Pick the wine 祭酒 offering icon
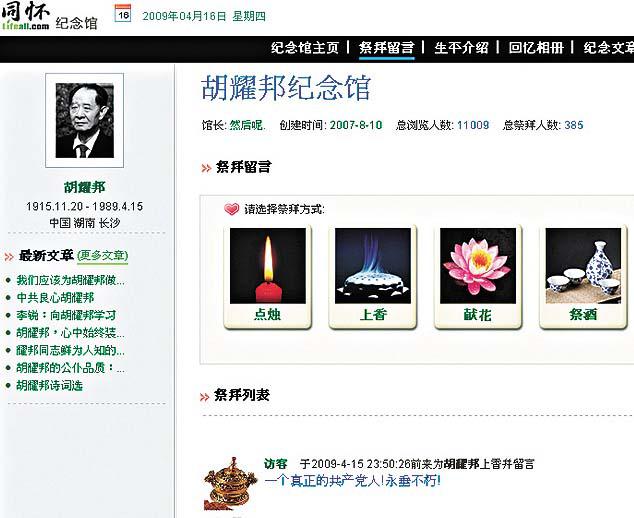This screenshot has height=518, width=634. click(x=583, y=277)
